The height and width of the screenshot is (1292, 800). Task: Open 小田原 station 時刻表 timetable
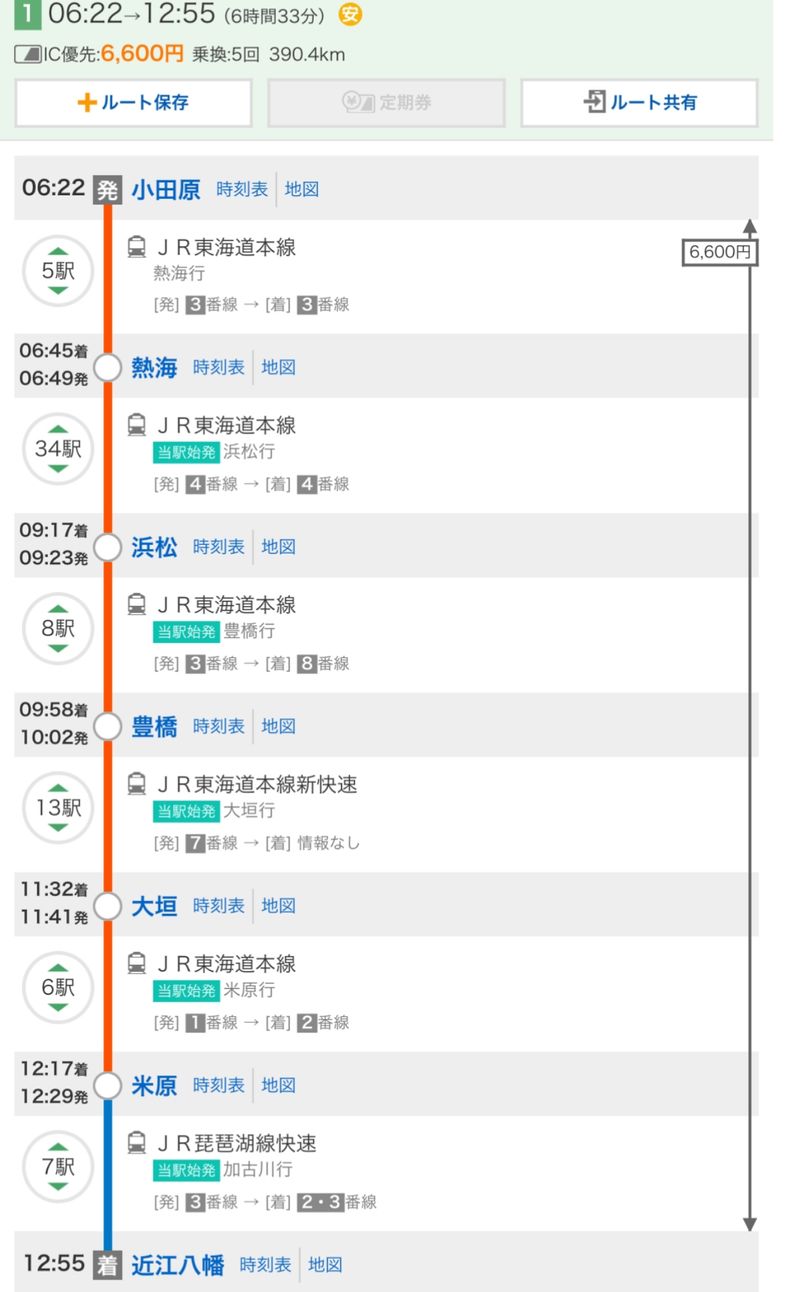pyautogui.click(x=242, y=189)
